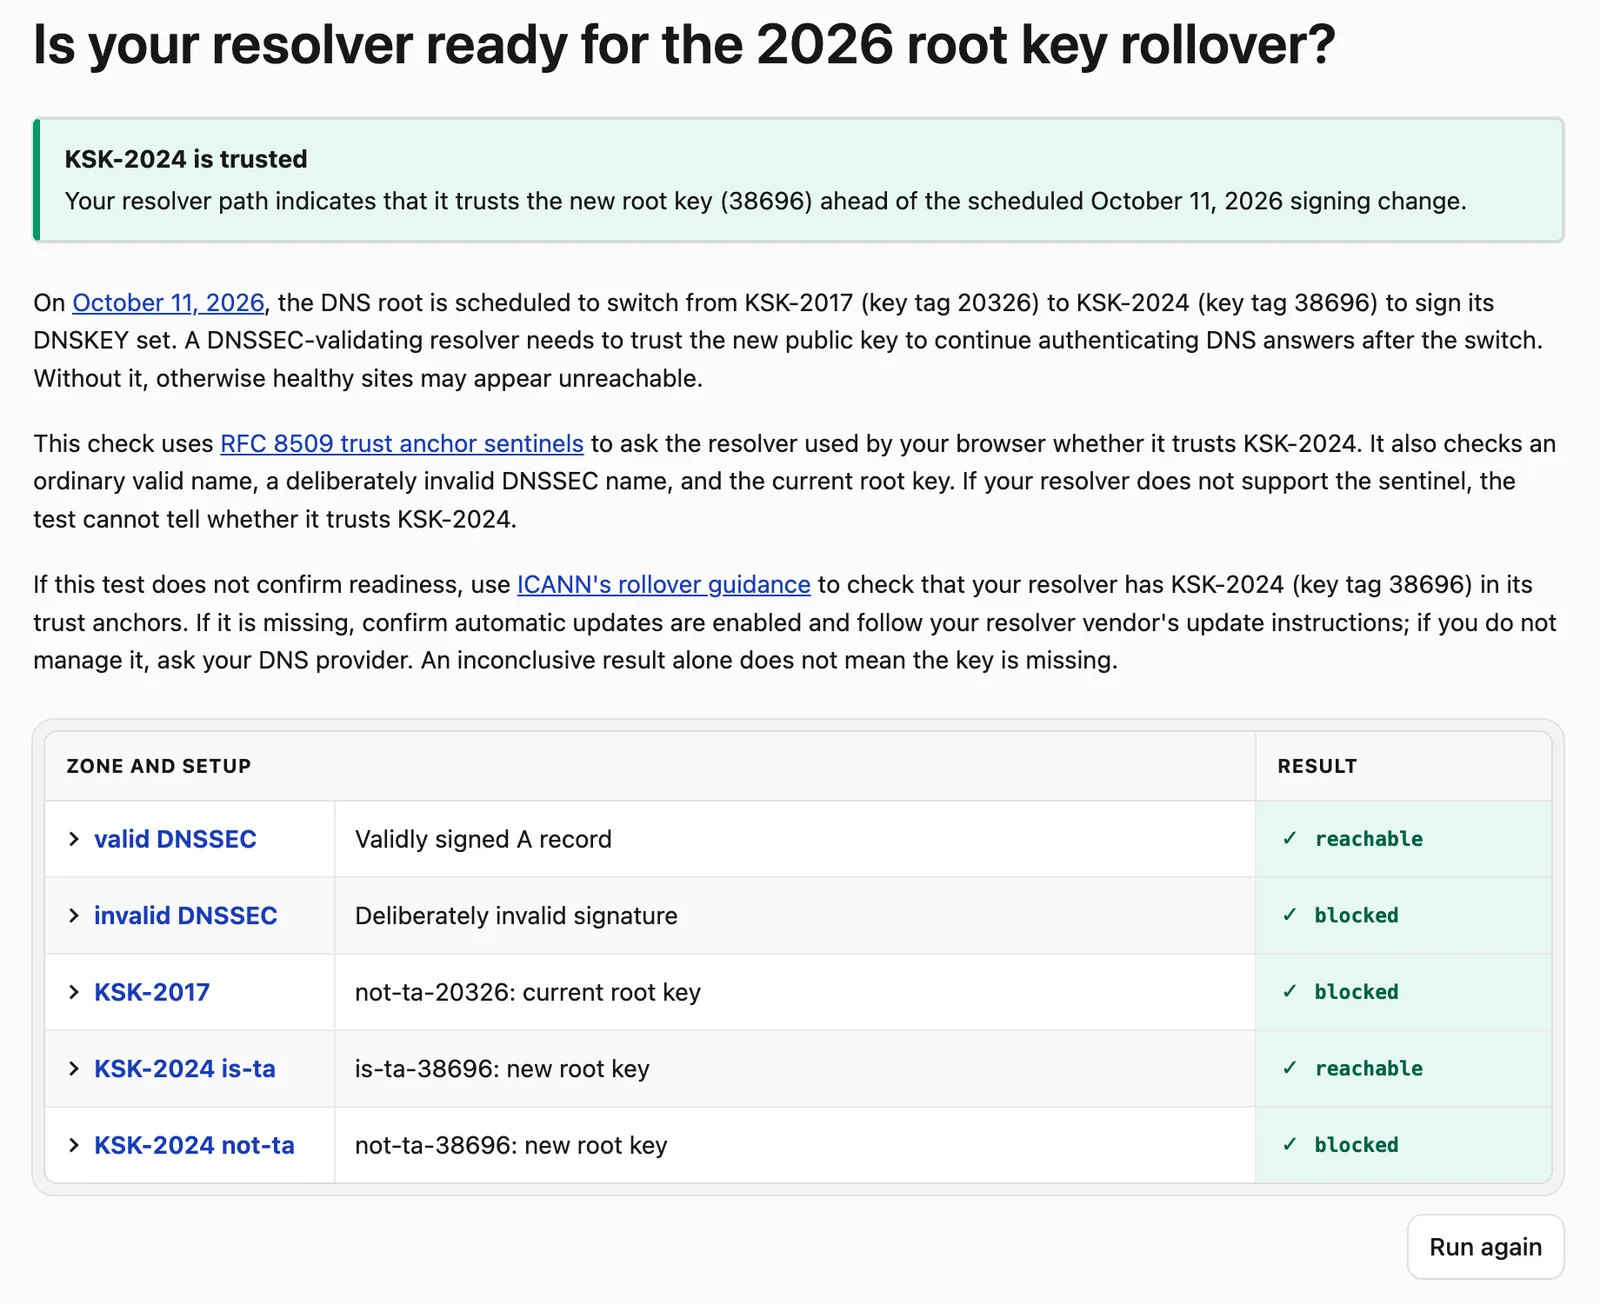Click reachable result for KSK-2024 is-ta
Viewport: 1600px width, 1304px height.
(x=1369, y=1068)
